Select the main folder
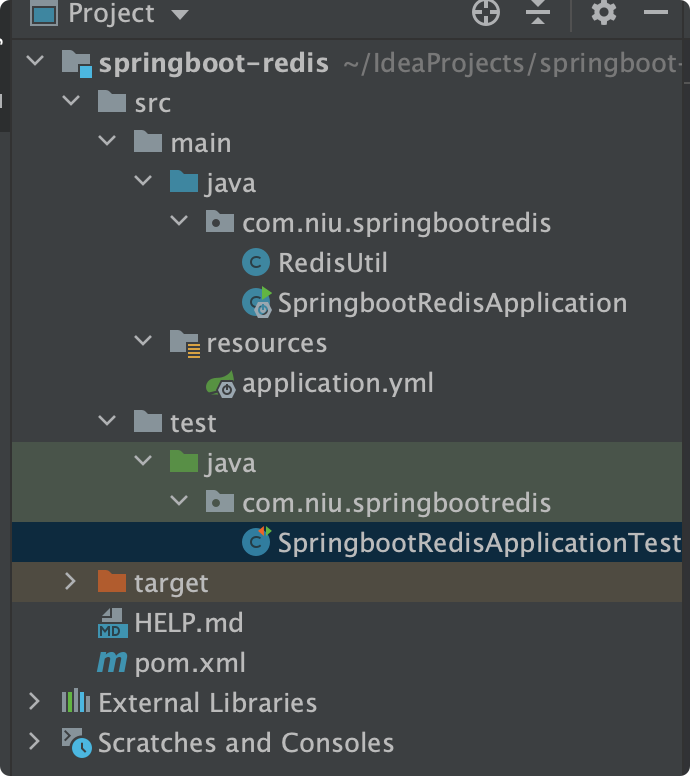690x776 pixels. [x=200, y=143]
